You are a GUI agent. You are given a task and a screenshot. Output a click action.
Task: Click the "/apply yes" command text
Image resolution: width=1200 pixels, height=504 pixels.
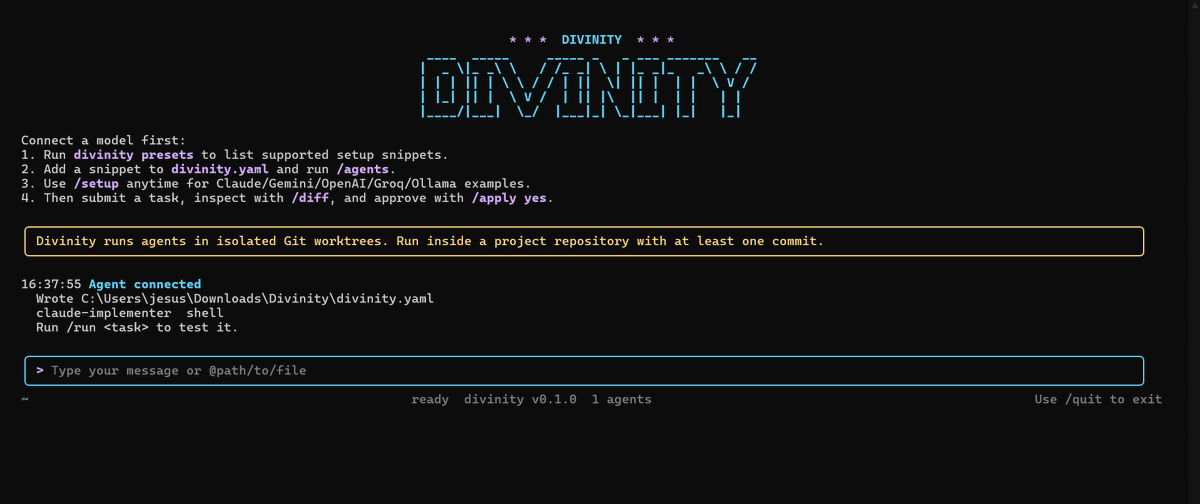click(511, 198)
